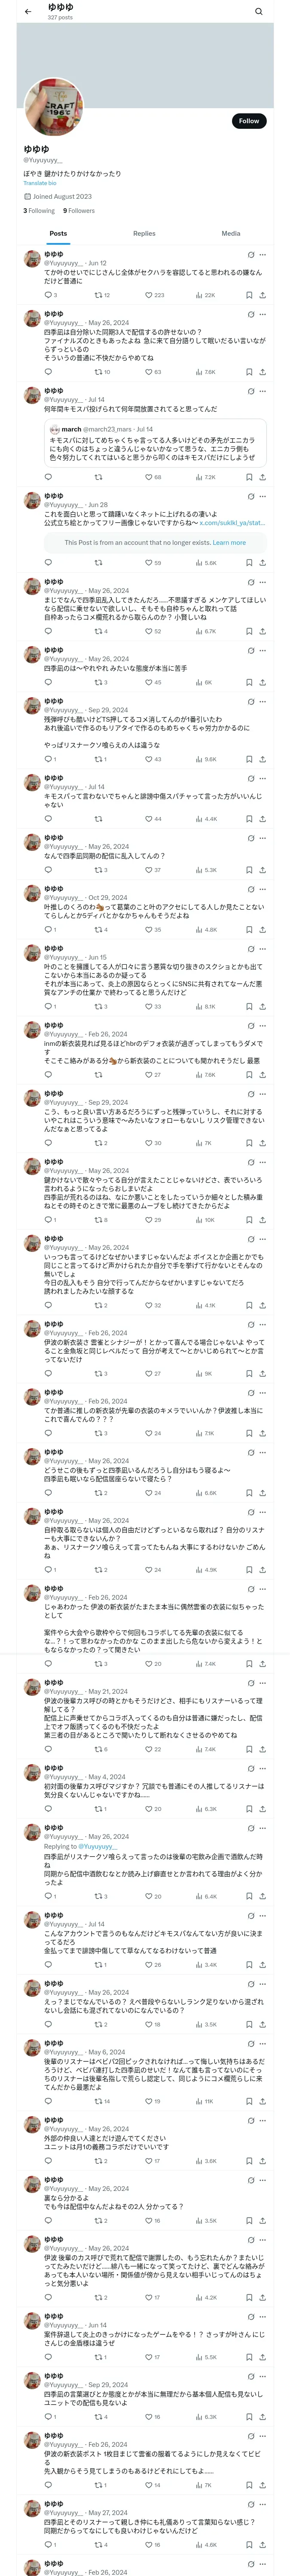Repost the Jun 28 post
Screen dimensions: 290x2576
tap(98, 563)
